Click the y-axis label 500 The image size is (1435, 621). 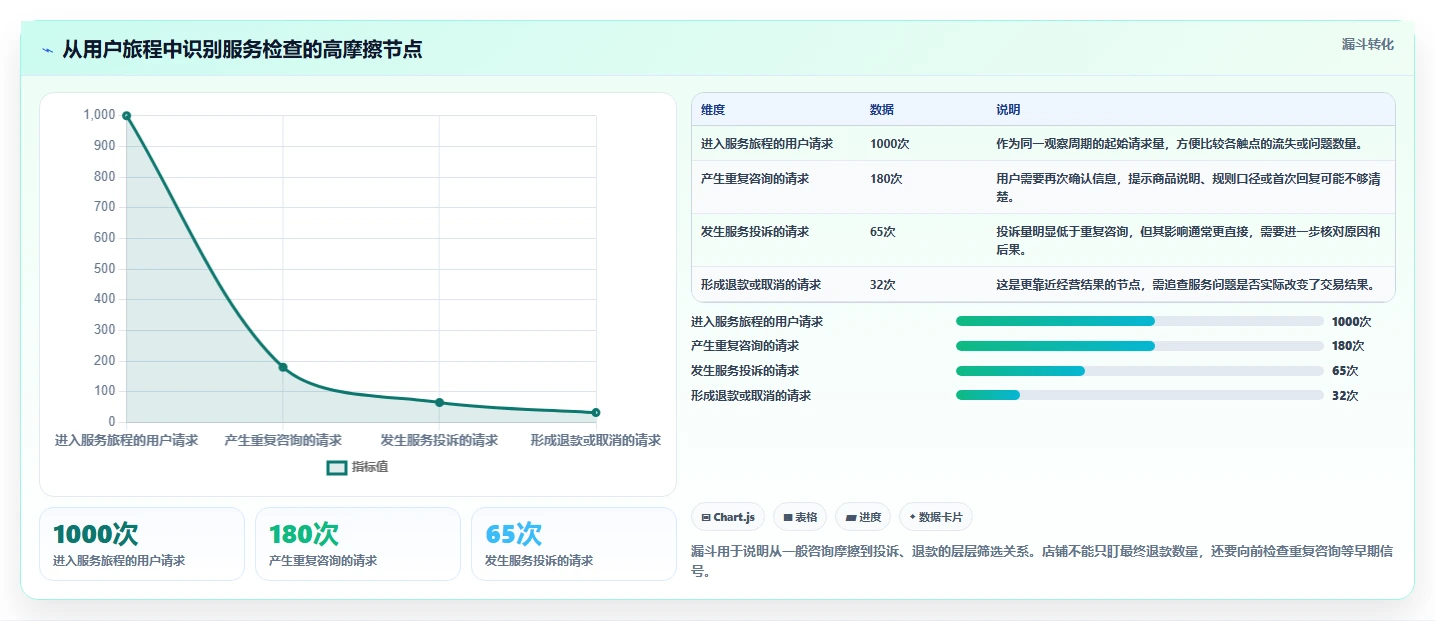pos(105,269)
